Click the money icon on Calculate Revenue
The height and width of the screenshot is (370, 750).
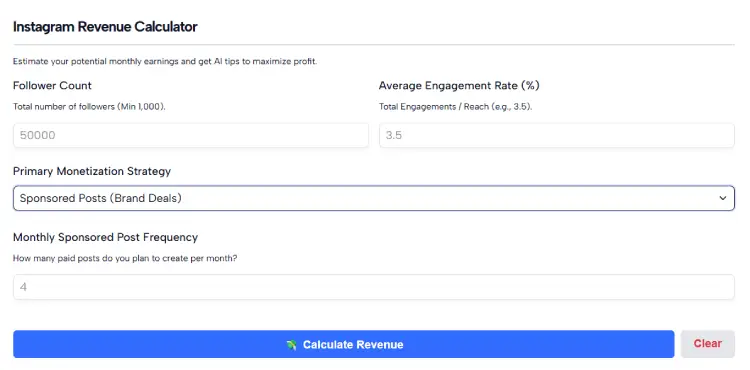(291, 345)
